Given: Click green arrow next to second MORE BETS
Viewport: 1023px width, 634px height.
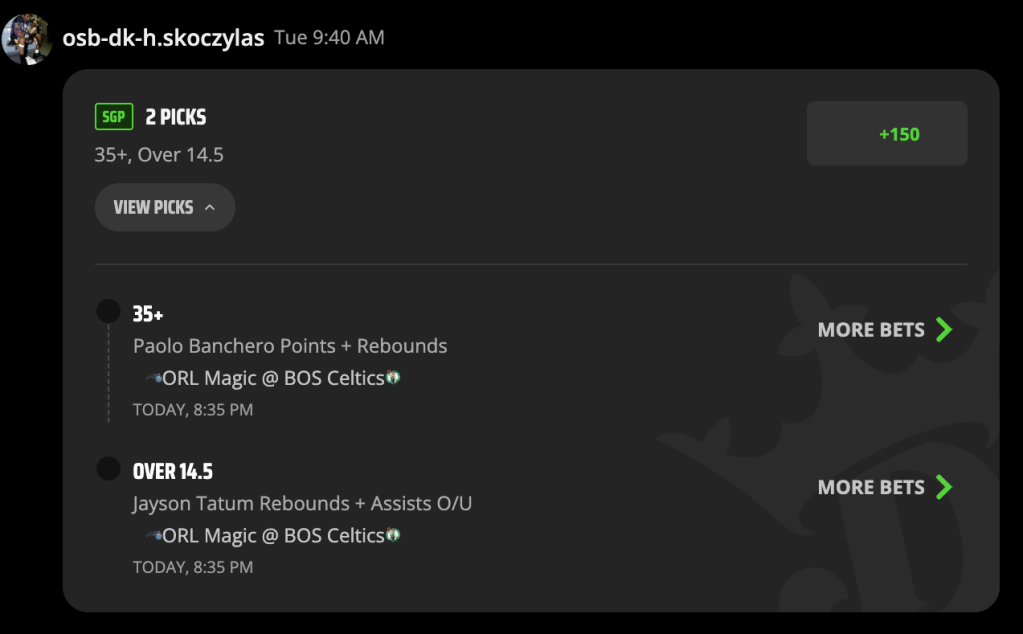Looking at the screenshot, I should [944, 487].
